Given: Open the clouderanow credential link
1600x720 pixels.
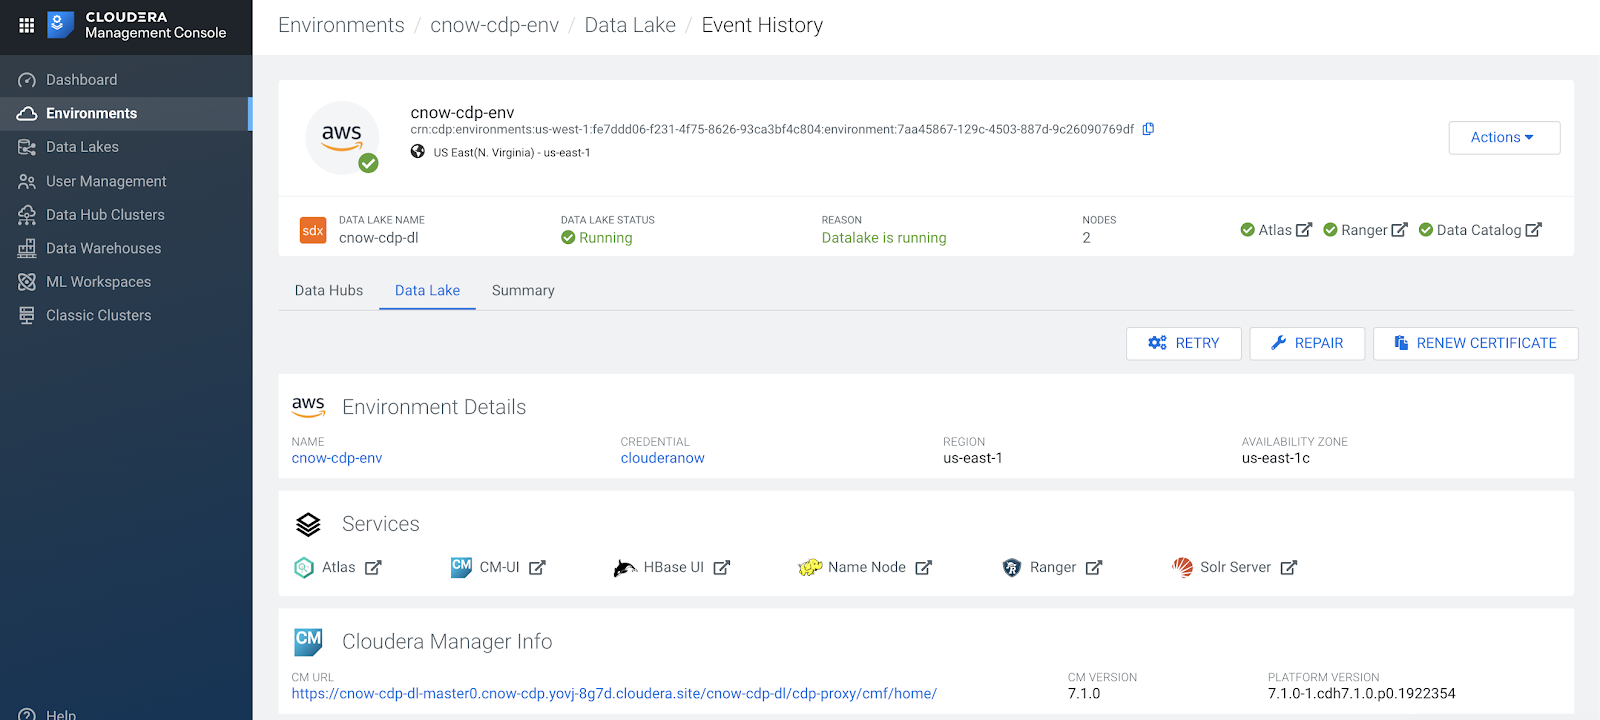Looking at the screenshot, I should (662, 458).
